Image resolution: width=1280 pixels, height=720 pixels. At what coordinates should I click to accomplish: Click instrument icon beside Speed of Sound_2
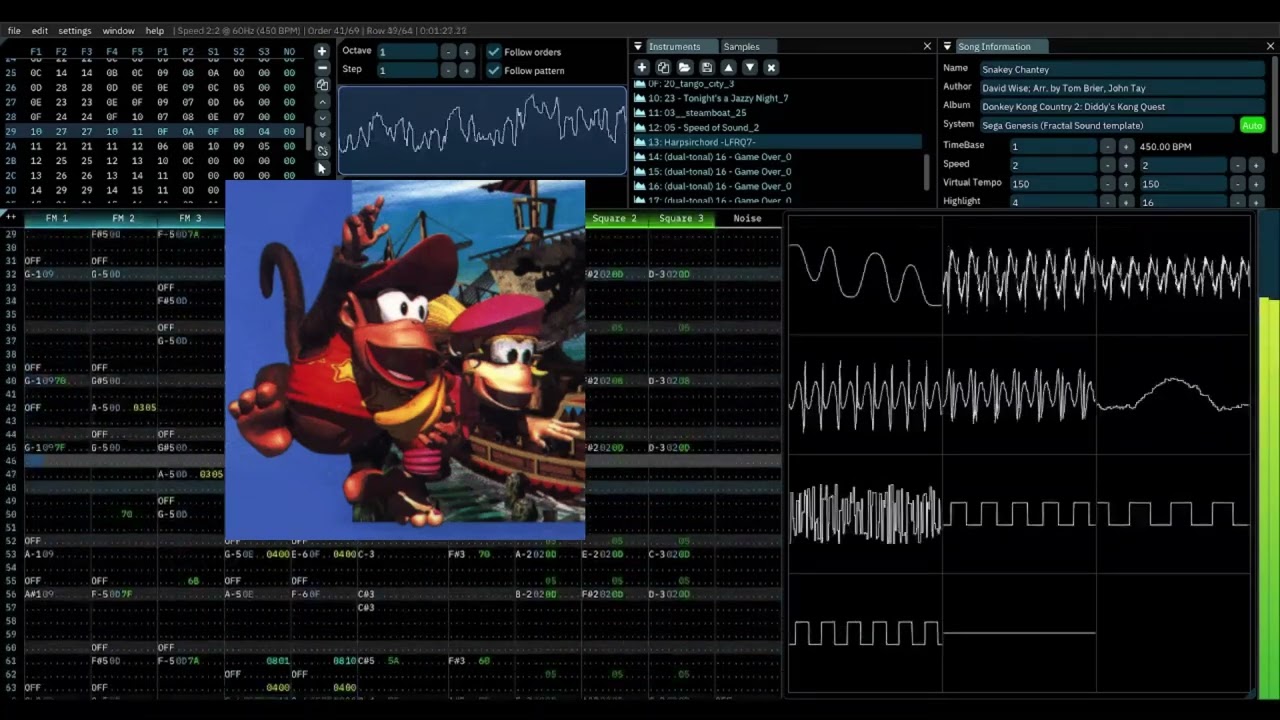tap(640, 127)
